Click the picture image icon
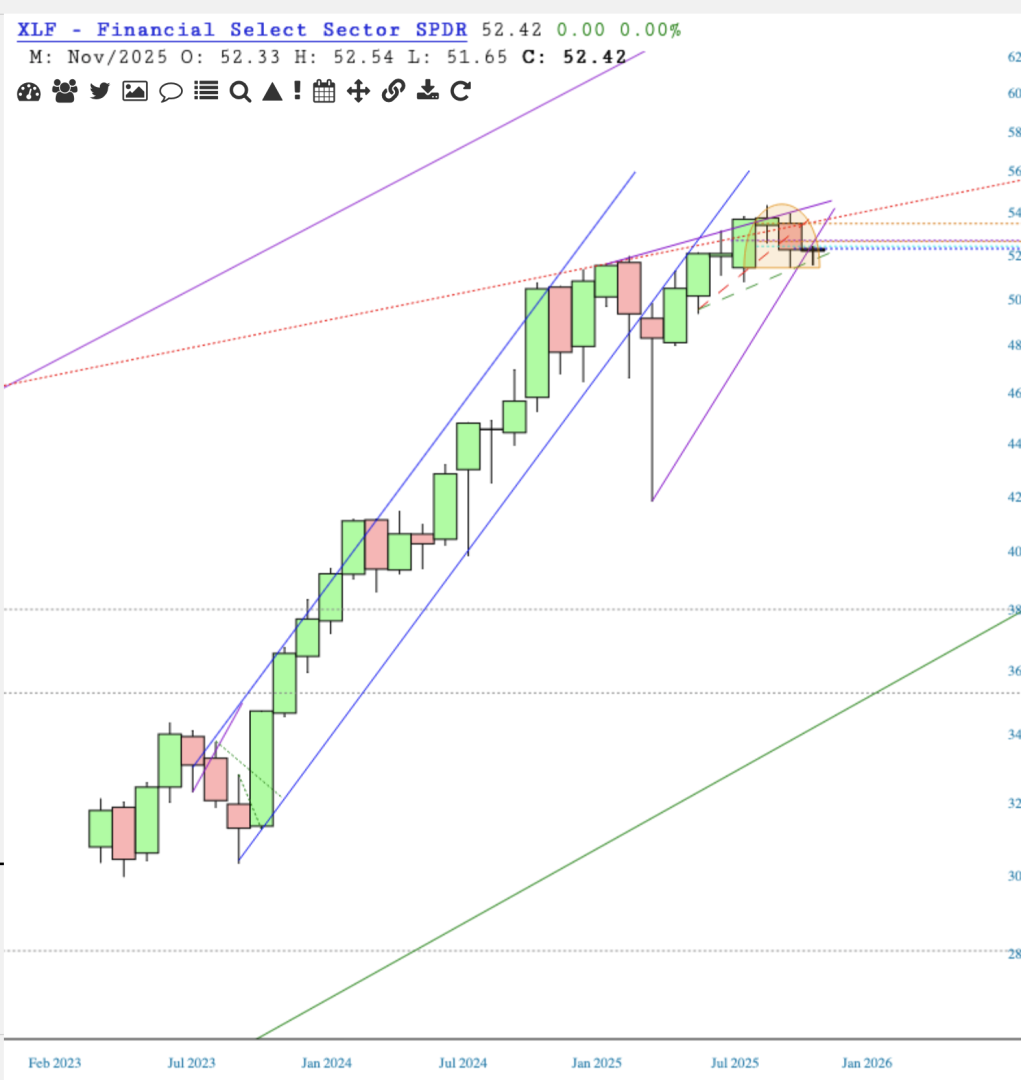Viewport: 1021px width, 1080px height. coord(135,91)
